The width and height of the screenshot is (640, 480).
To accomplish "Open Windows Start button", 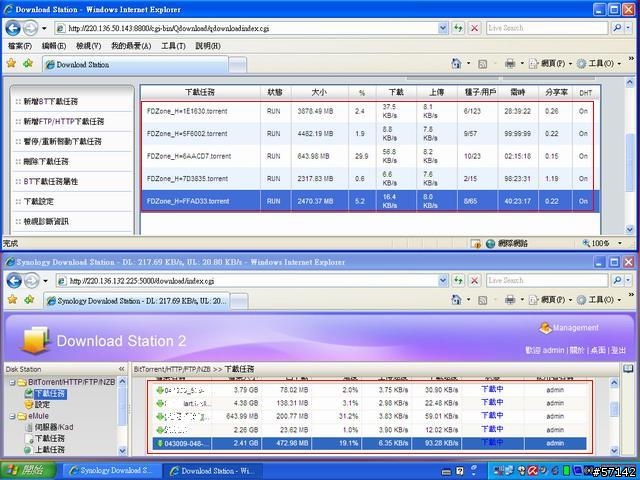I will point(28,471).
